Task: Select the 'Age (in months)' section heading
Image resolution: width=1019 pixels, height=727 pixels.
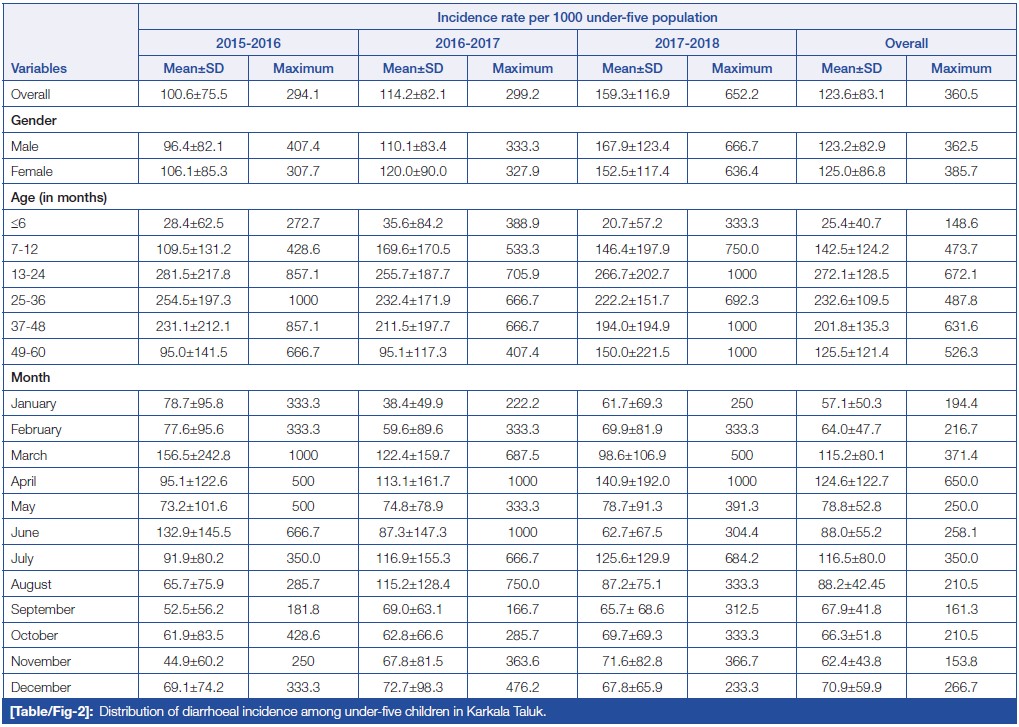Action: [59, 198]
